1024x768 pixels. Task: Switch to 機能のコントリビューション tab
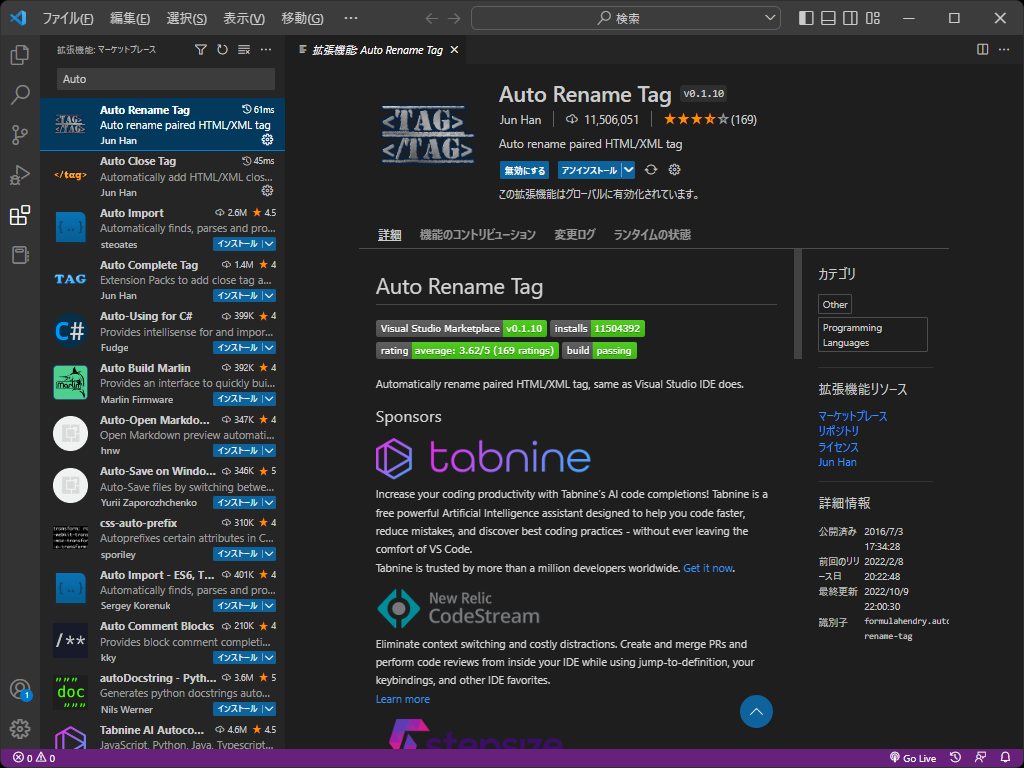point(477,234)
